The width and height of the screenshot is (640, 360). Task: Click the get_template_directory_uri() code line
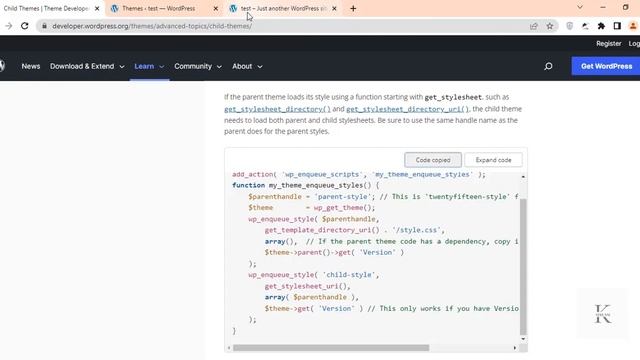355,230
